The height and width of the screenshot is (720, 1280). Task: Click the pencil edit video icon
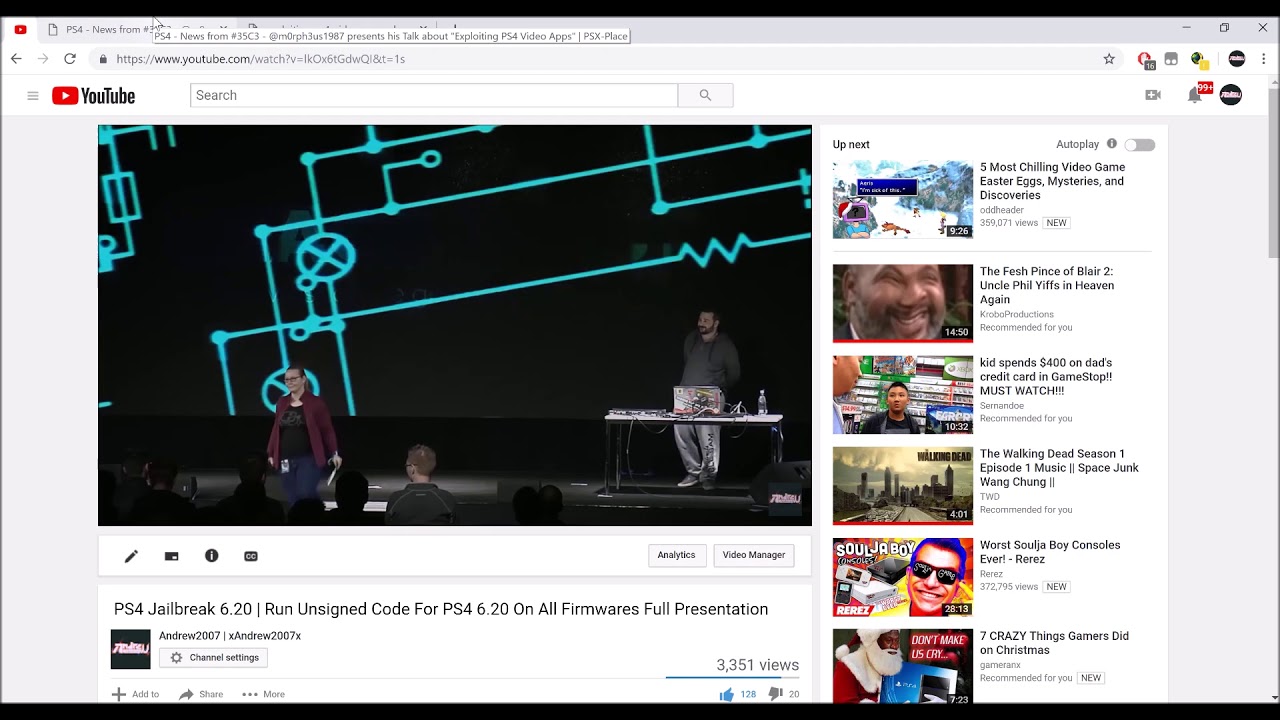pos(131,556)
